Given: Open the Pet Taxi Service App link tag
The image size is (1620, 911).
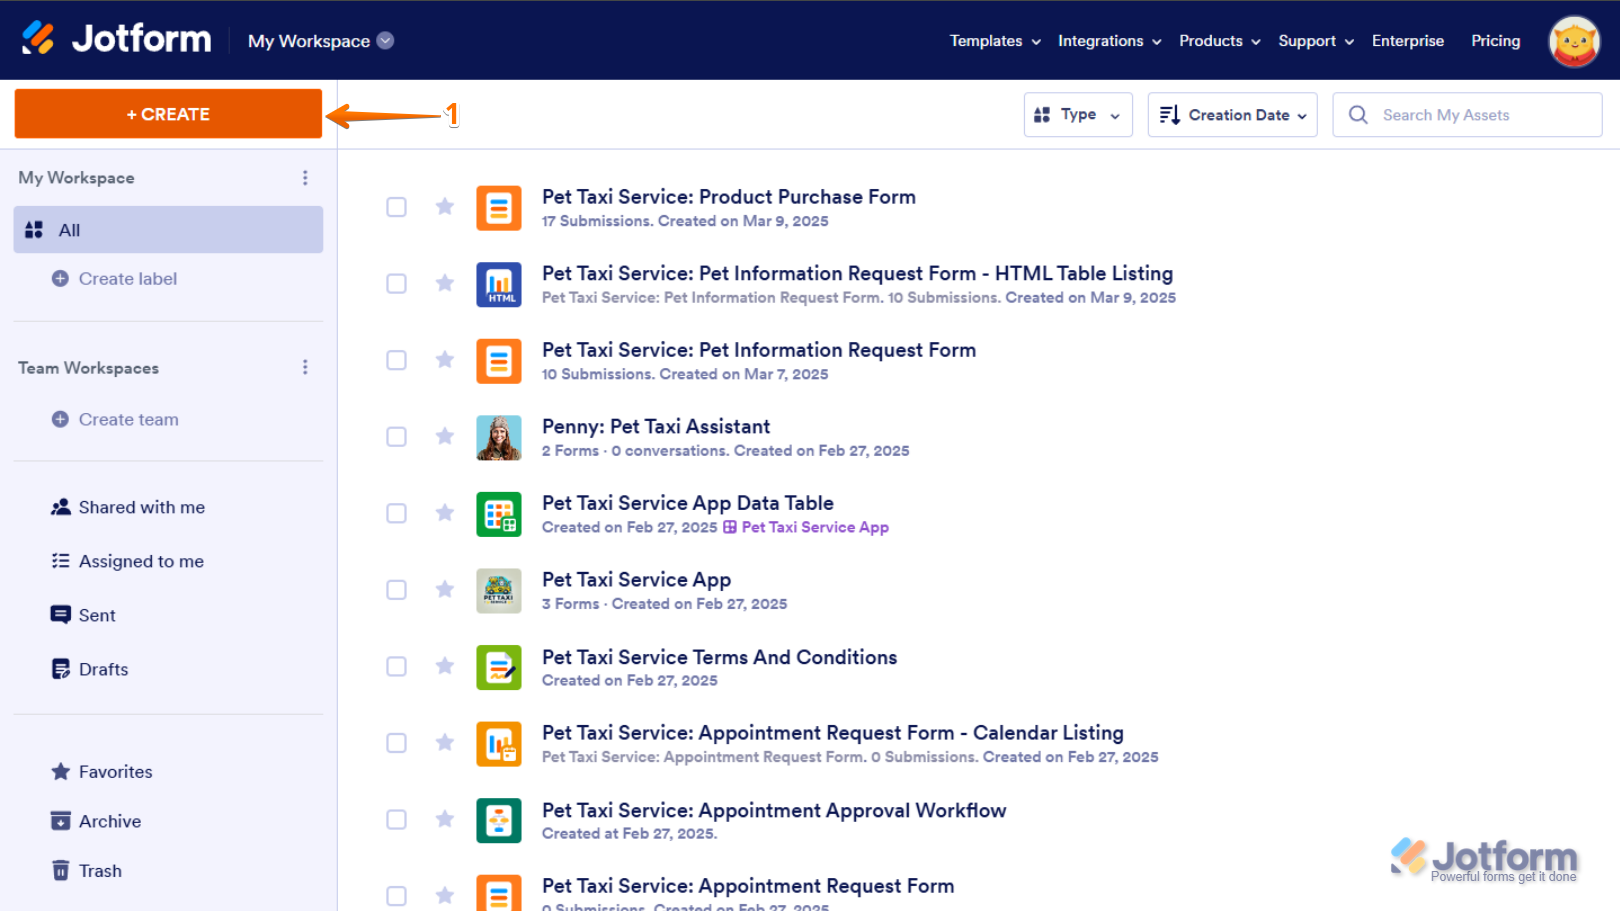Looking at the screenshot, I should [x=806, y=527].
